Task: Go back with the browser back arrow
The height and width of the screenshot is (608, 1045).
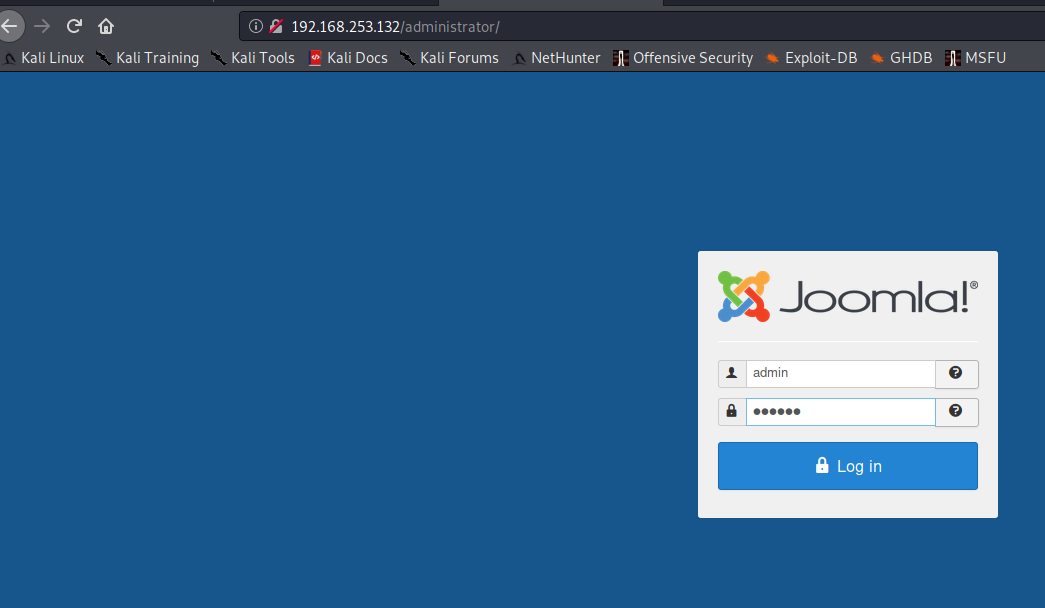Action: pos(9,27)
